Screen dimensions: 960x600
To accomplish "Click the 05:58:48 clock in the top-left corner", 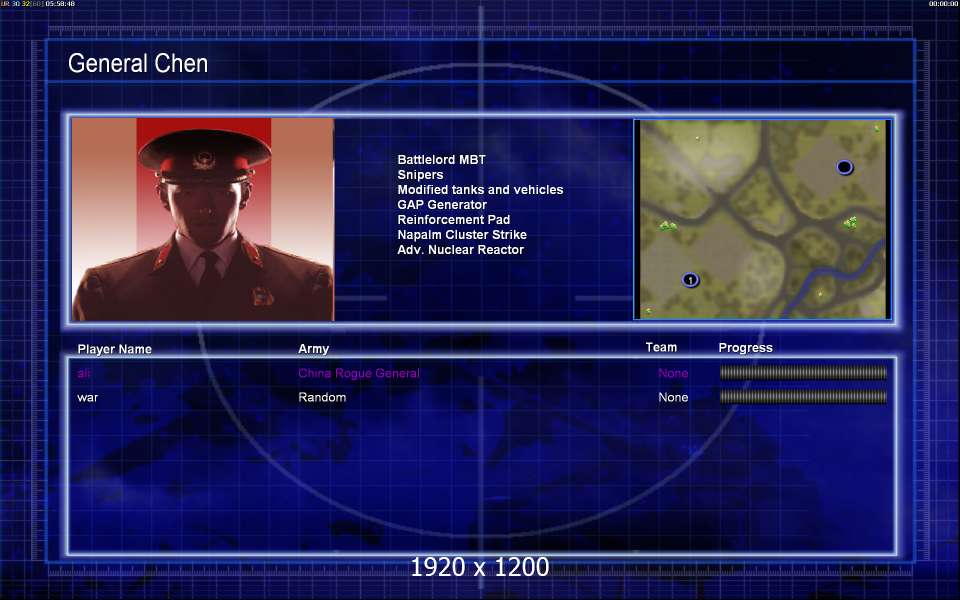I will pyautogui.click(x=60, y=4).
